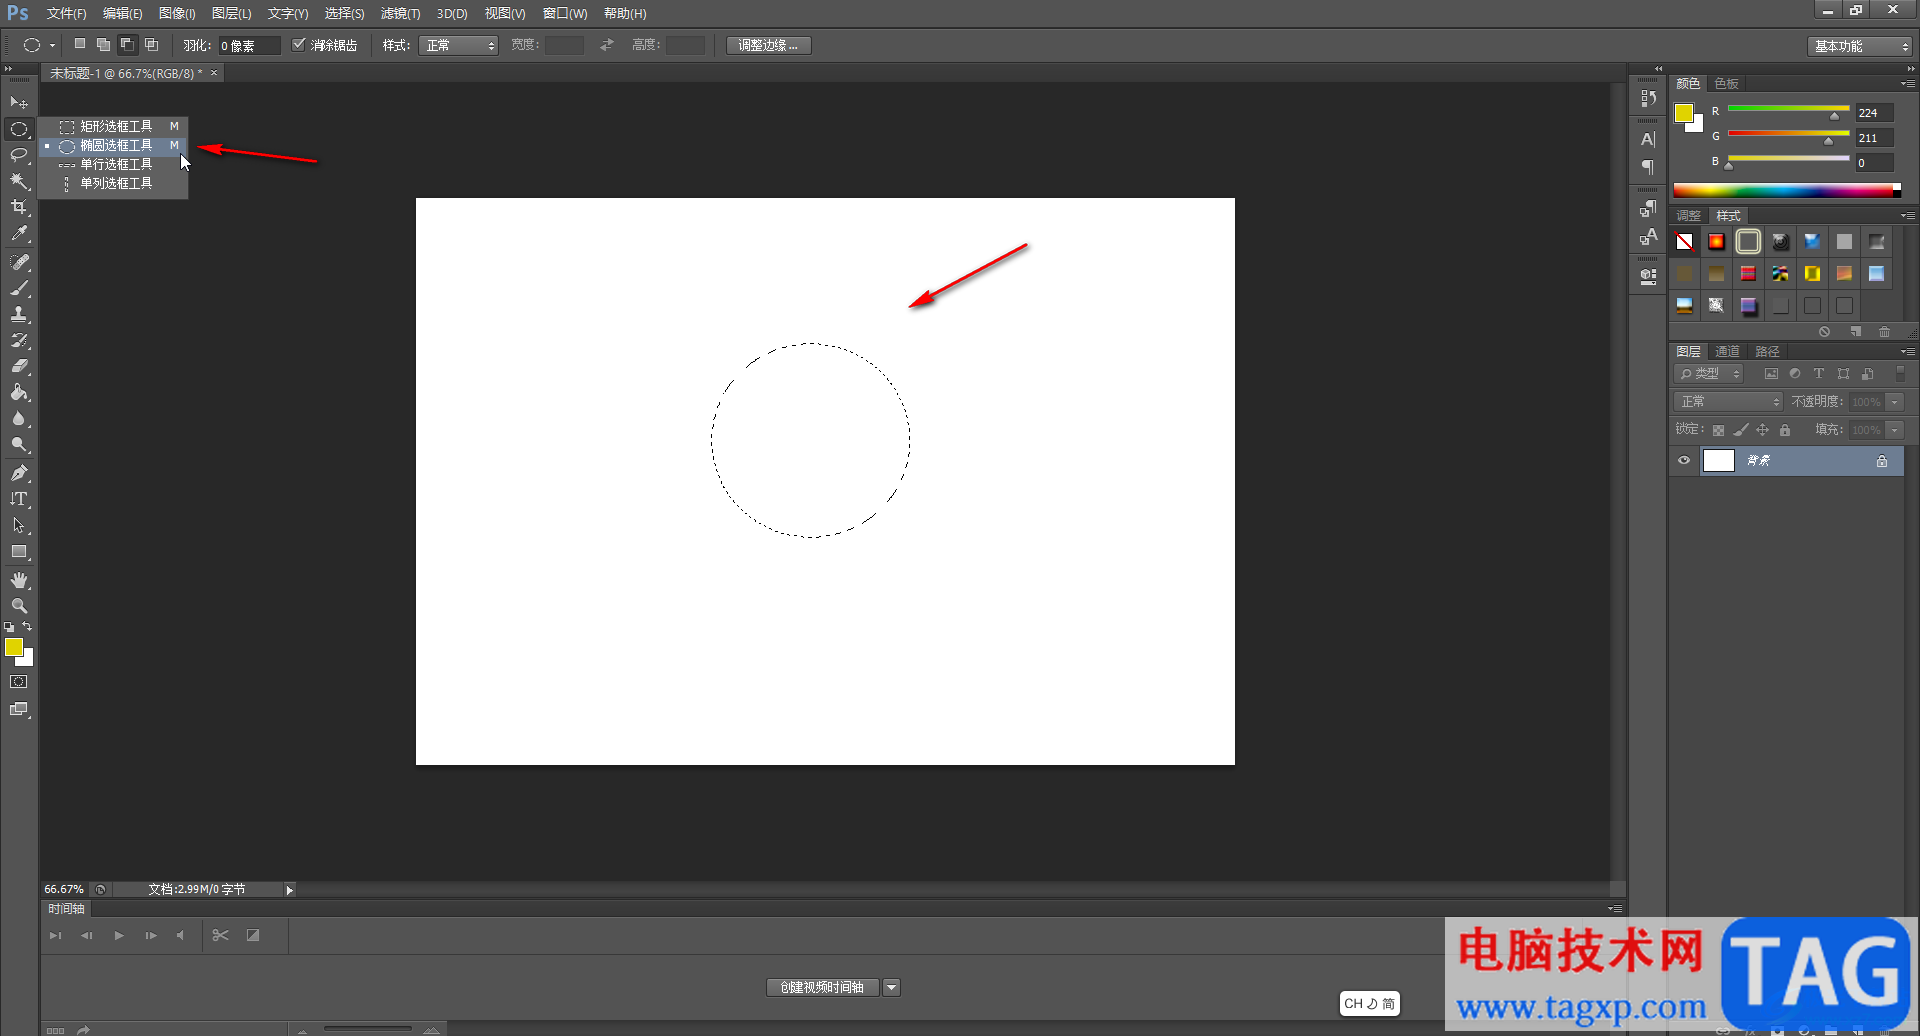Screen dimensions: 1920x1036
Task: Open the Character panel icon
Action: coord(1648,139)
